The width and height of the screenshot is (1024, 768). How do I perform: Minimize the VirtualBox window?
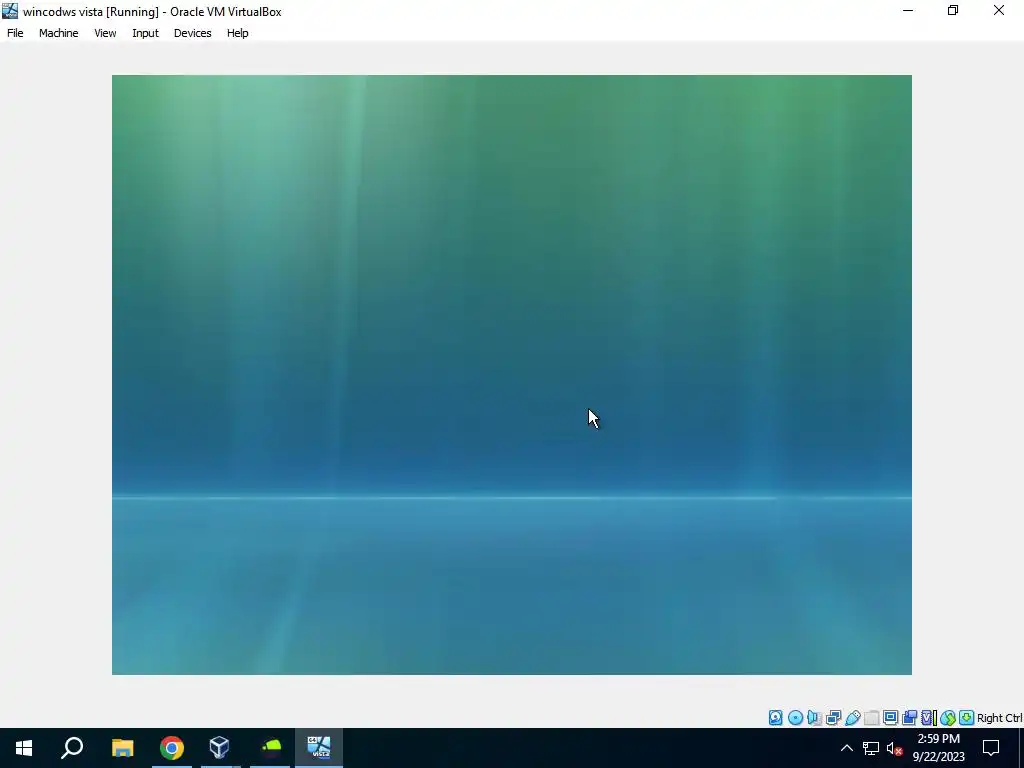pos(908,10)
